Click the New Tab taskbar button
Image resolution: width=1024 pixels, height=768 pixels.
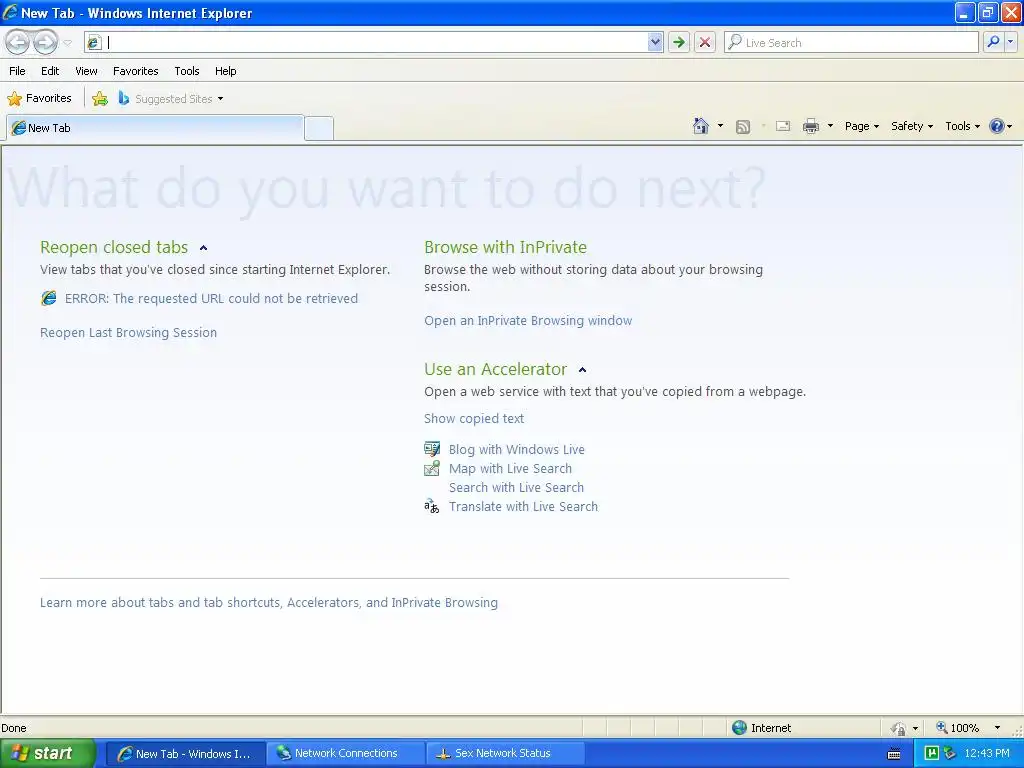tap(185, 753)
